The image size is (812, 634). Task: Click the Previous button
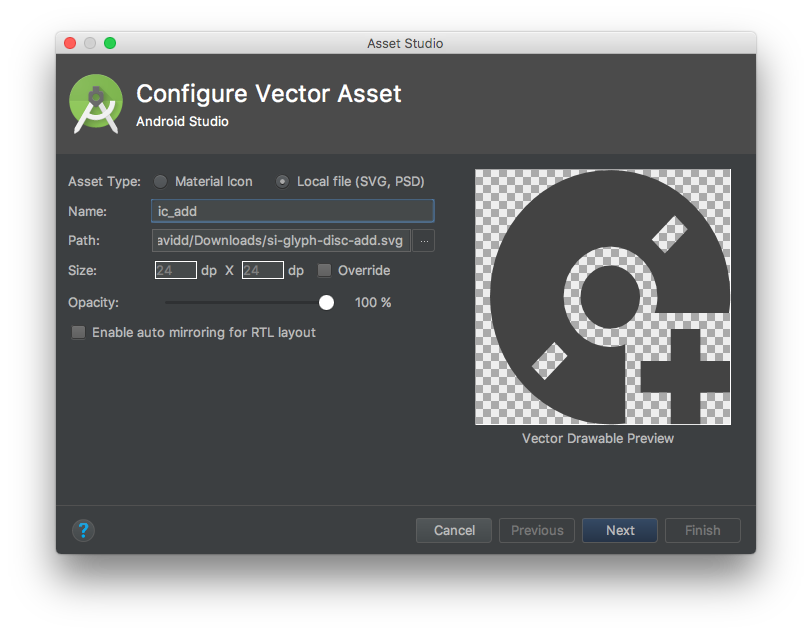point(536,530)
